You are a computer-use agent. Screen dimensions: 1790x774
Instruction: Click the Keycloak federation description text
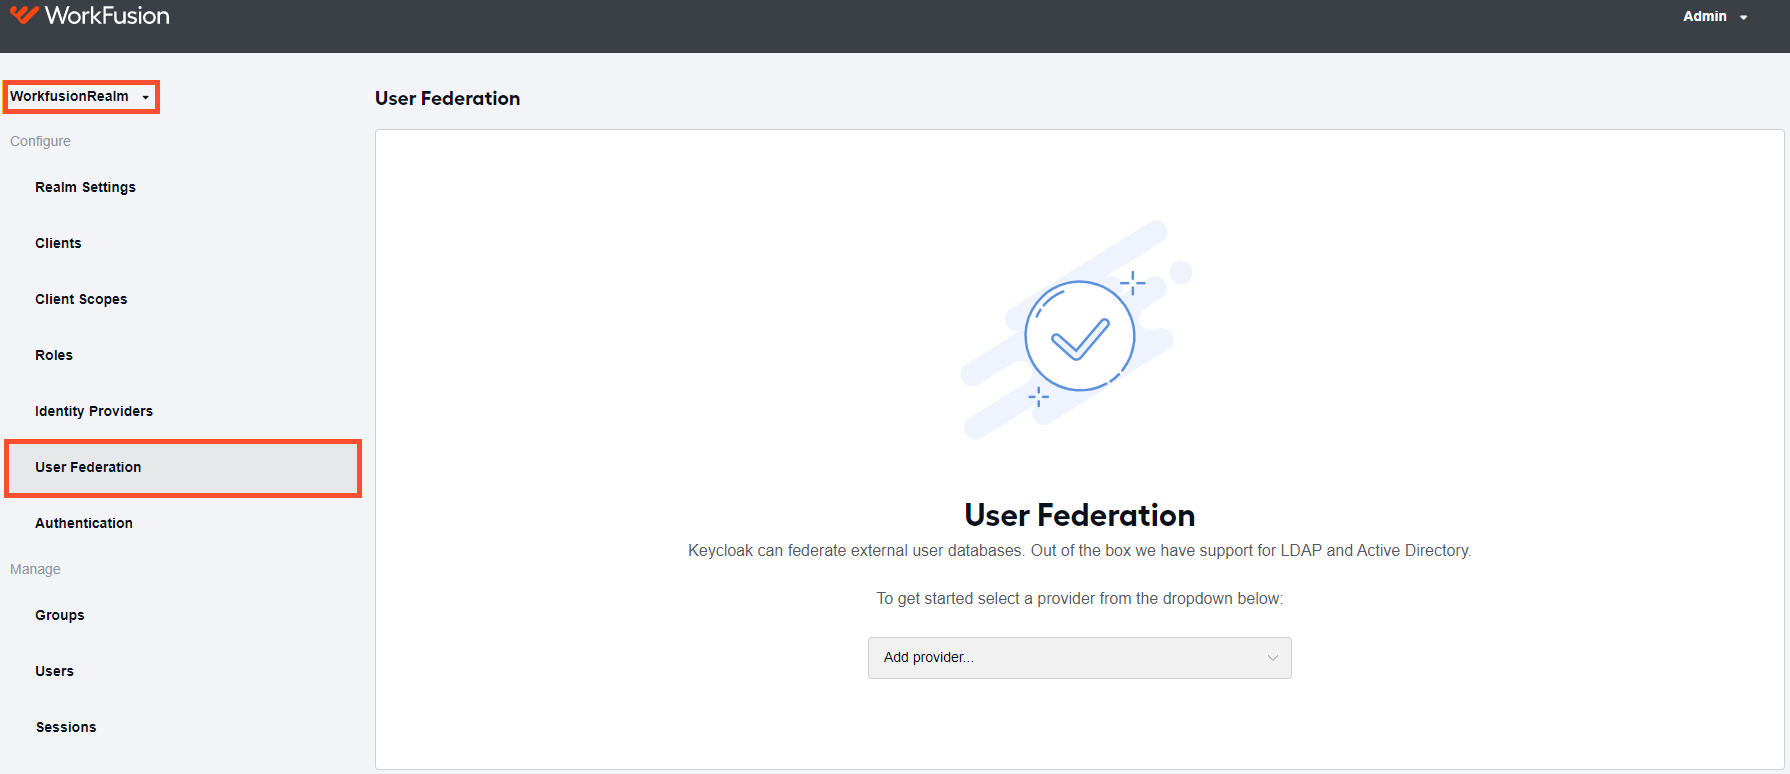[x=1080, y=551]
